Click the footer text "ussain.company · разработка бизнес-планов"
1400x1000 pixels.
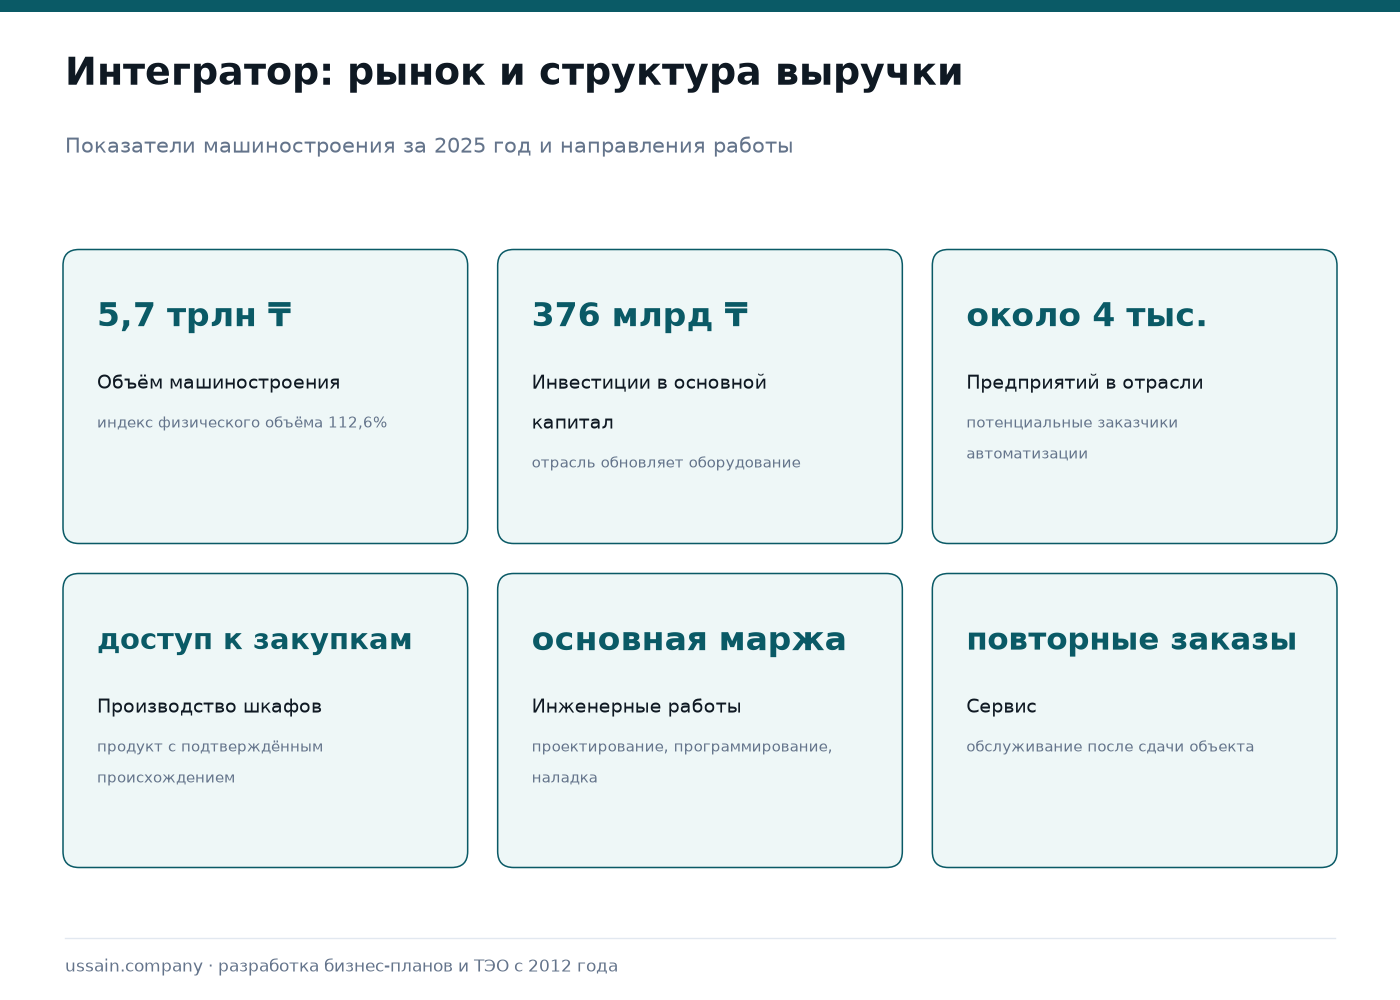261,966
